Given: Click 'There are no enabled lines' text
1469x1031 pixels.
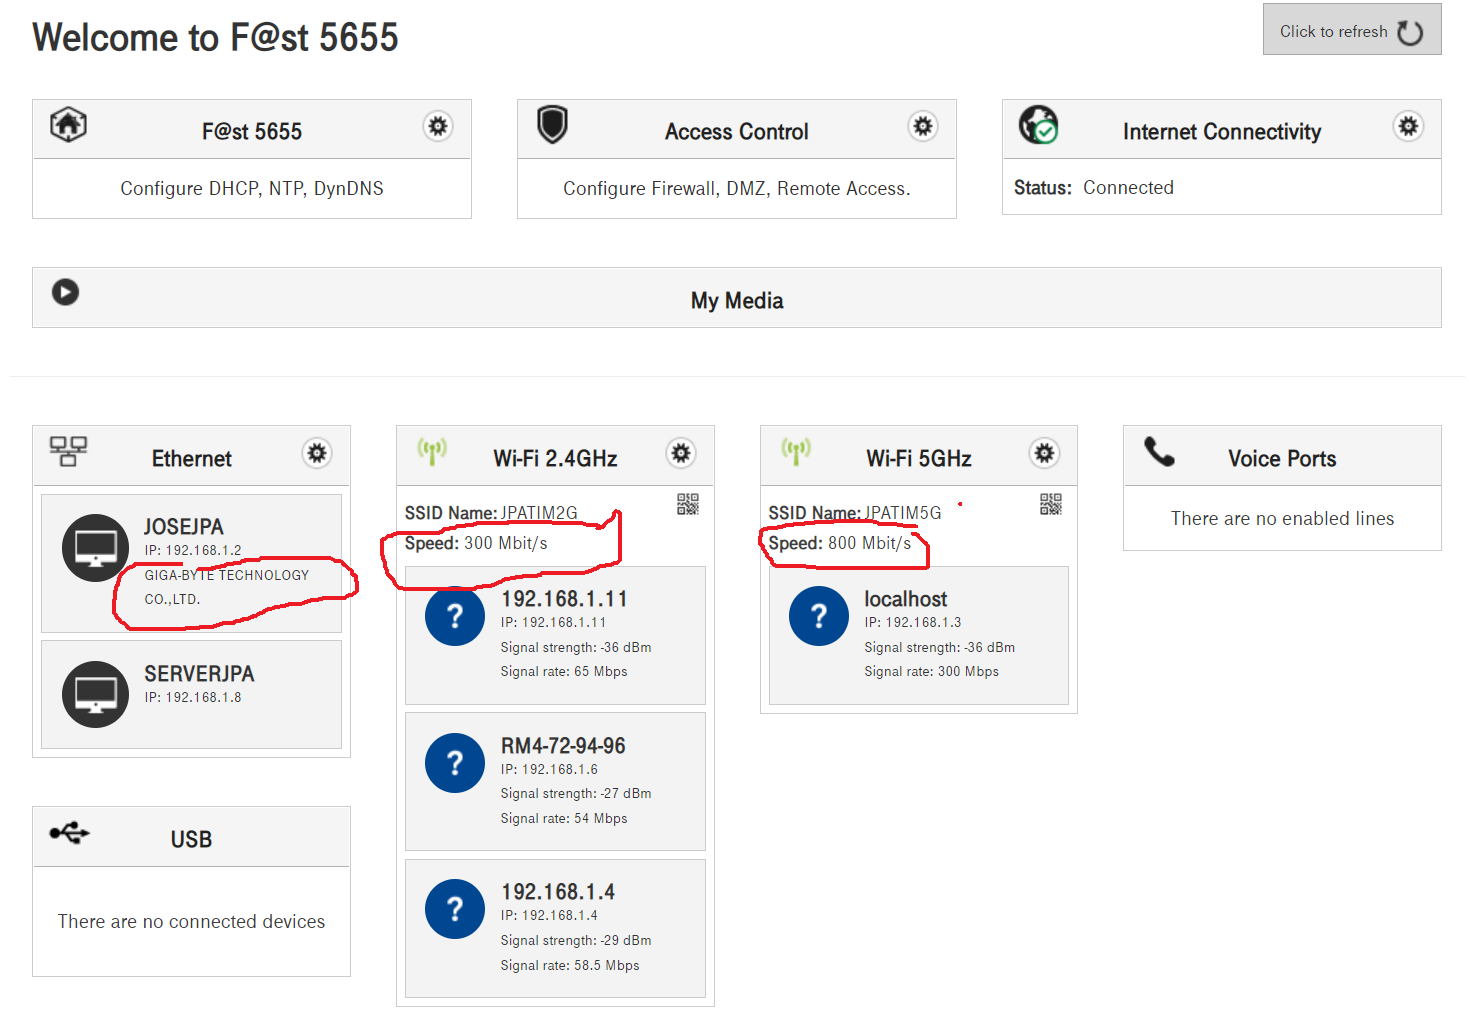Looking at the screenshot, I should 1282,519.
